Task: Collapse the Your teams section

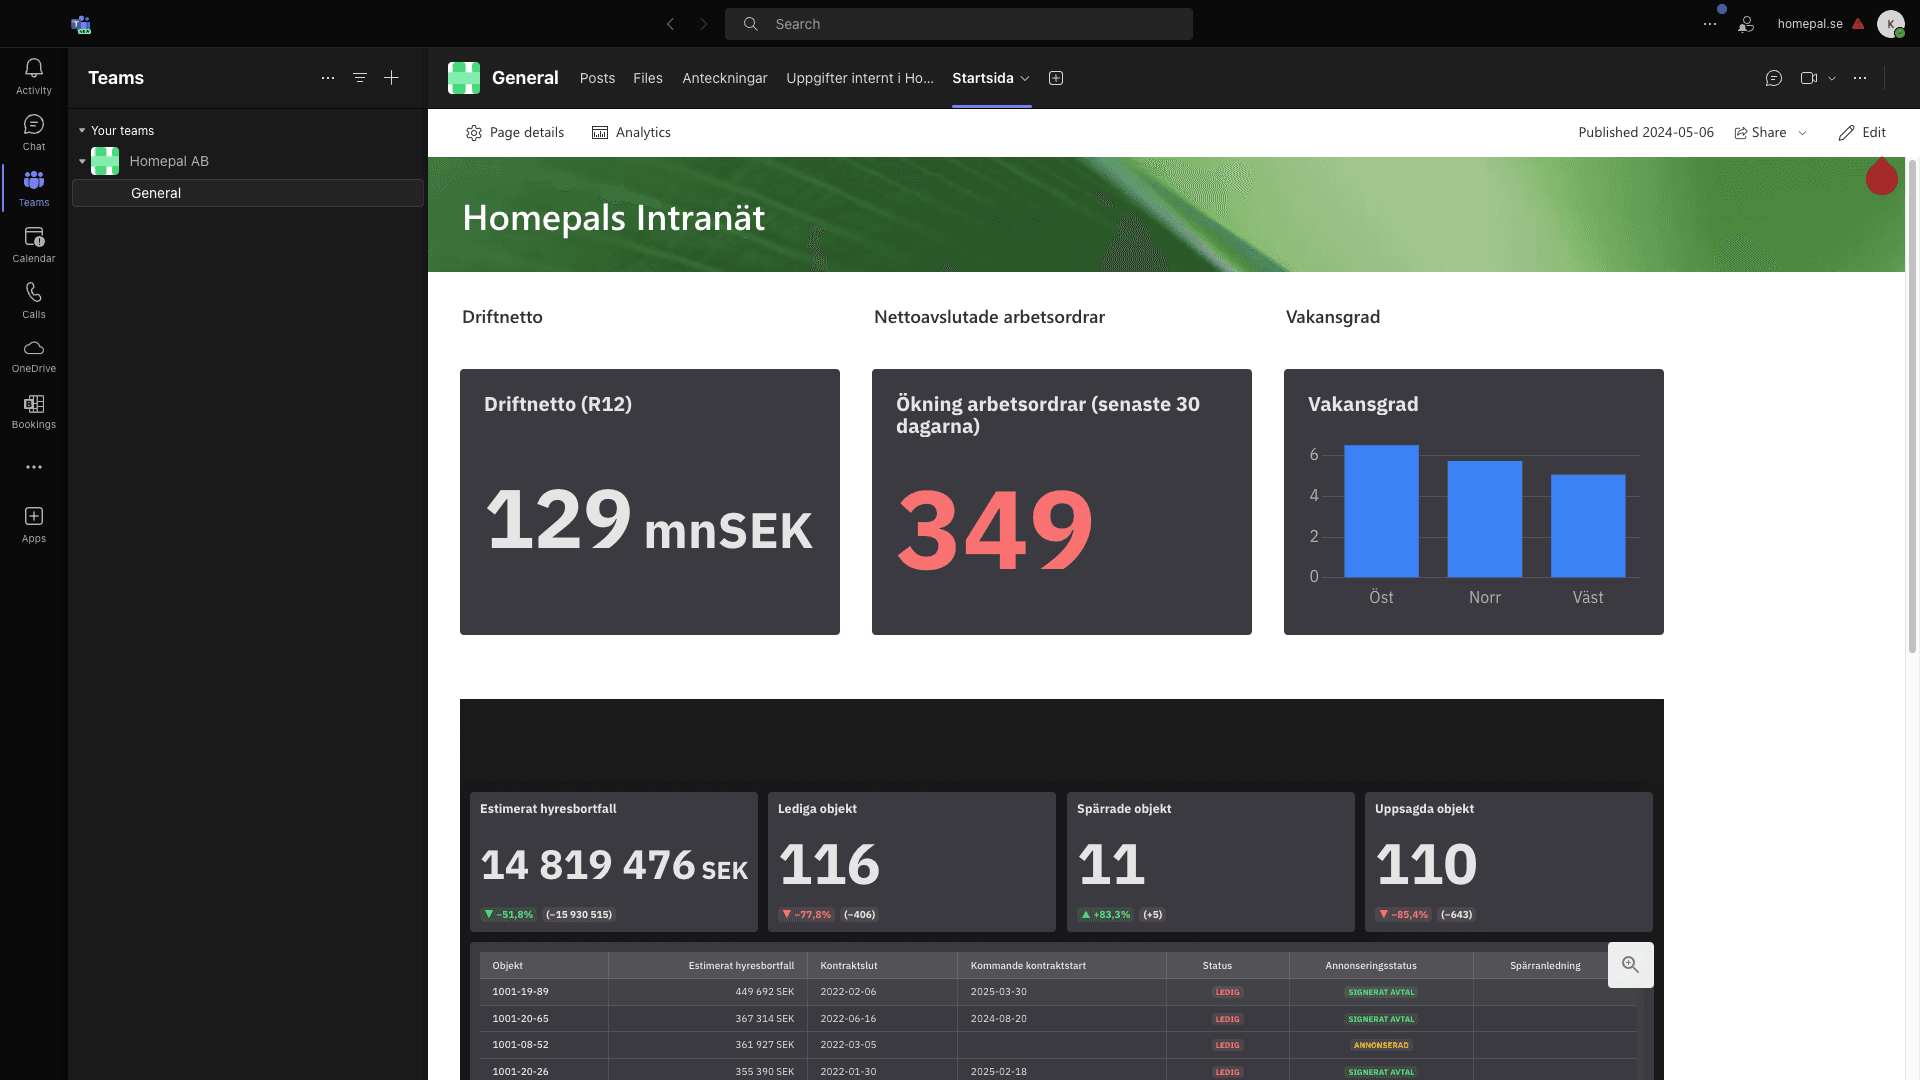Action: click(82, 131)
